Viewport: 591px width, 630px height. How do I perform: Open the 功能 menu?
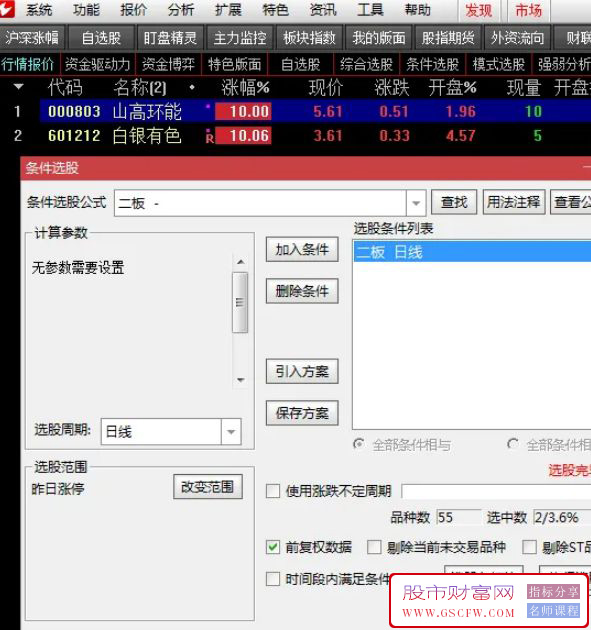(x=86, y=10)
